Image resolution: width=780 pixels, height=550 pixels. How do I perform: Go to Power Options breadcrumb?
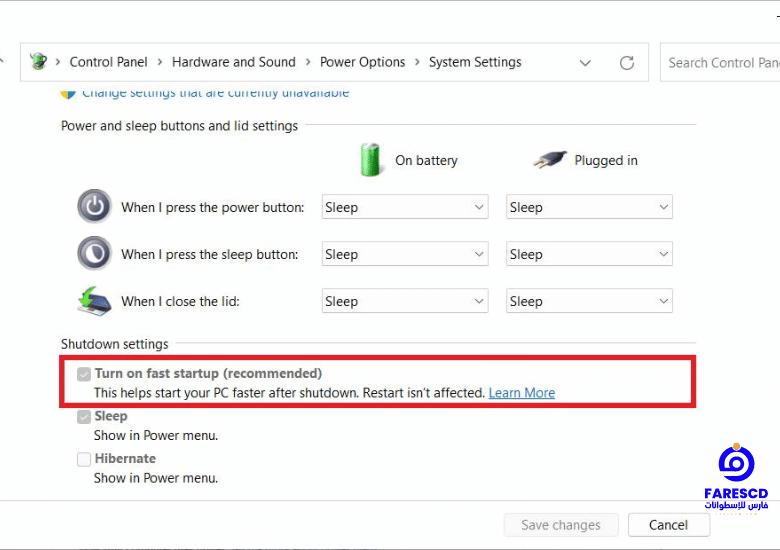tap(362, 62)
